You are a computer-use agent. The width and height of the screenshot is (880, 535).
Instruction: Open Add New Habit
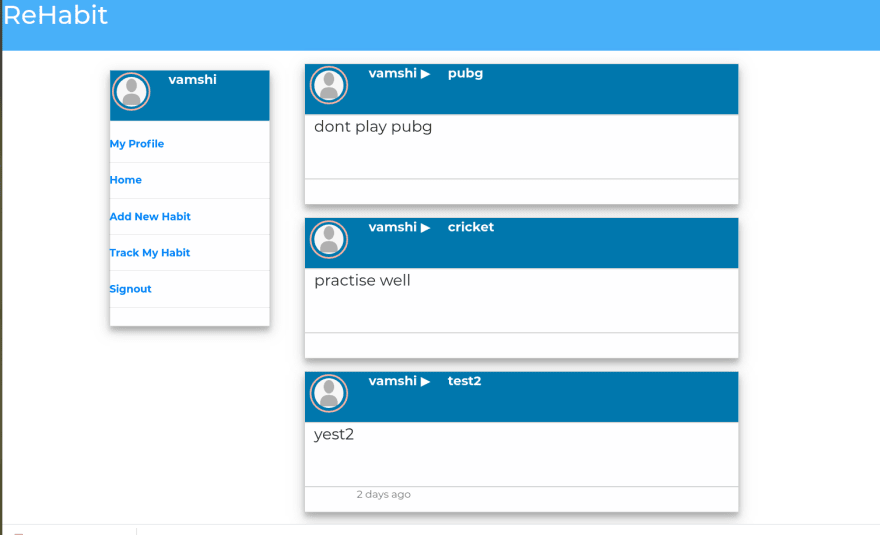pyautogui.click(x=150, y=217)
